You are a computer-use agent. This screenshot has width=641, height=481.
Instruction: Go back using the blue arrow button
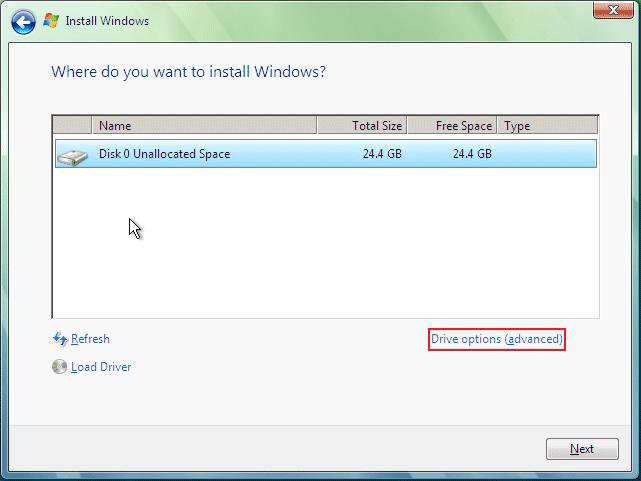(23, 22)
